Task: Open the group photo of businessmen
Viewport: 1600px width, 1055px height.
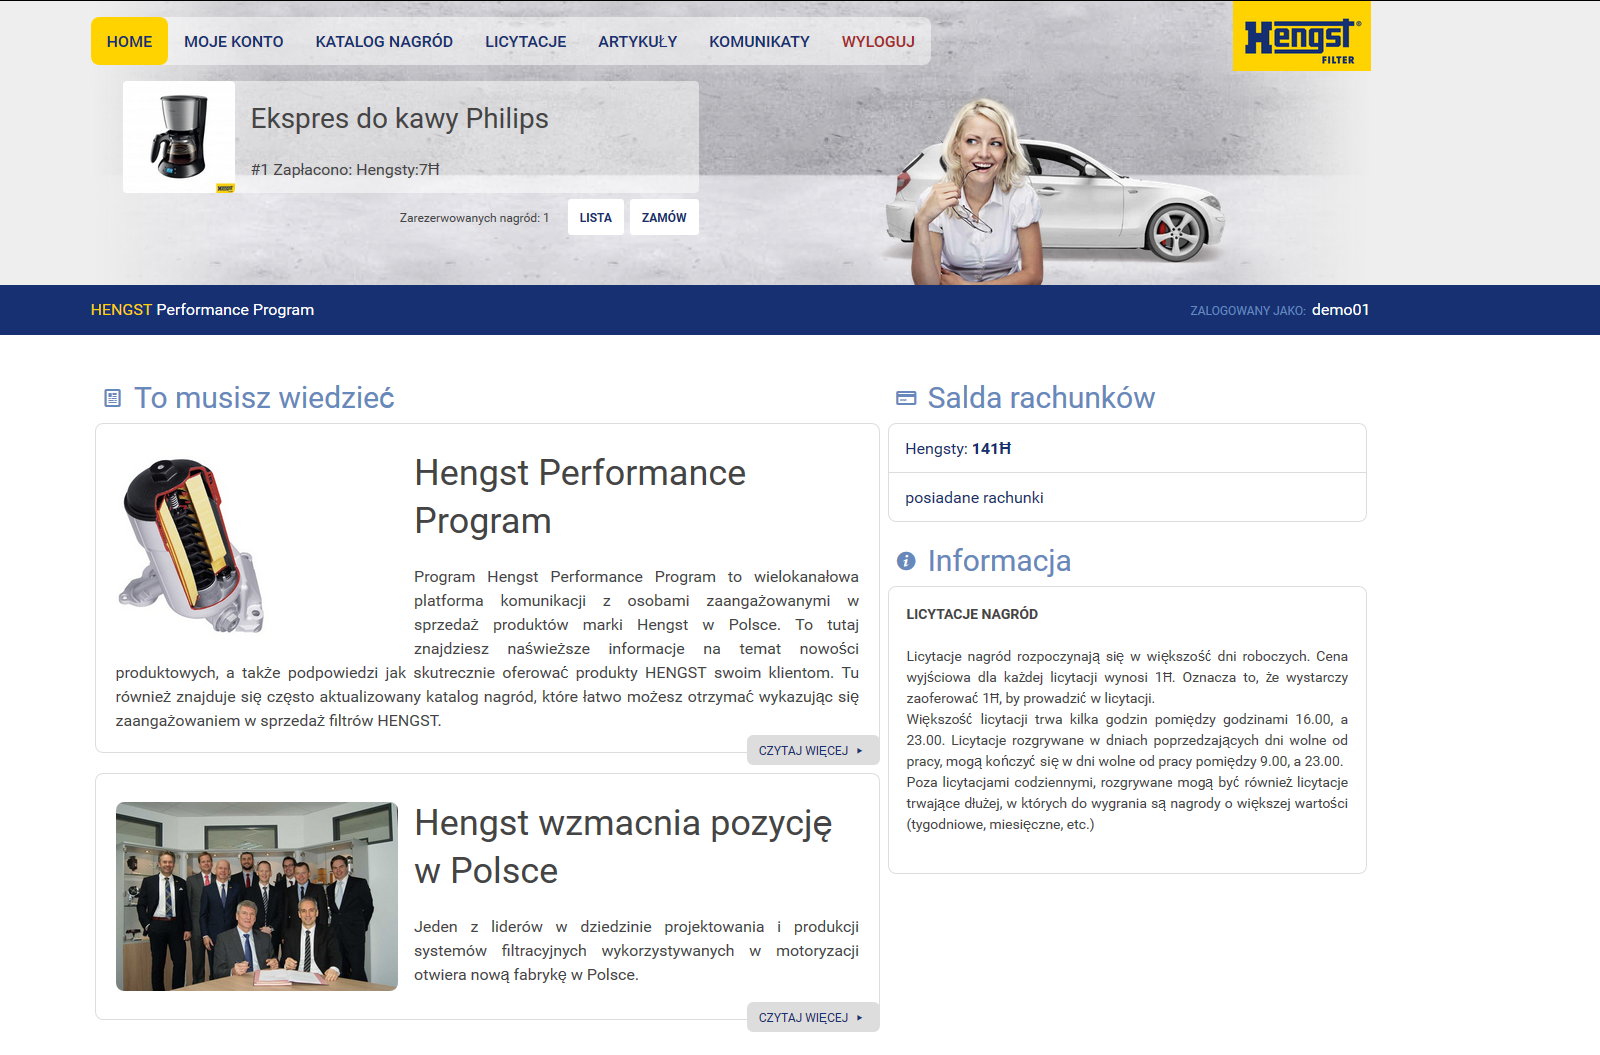Action: (x=257, y=896)
